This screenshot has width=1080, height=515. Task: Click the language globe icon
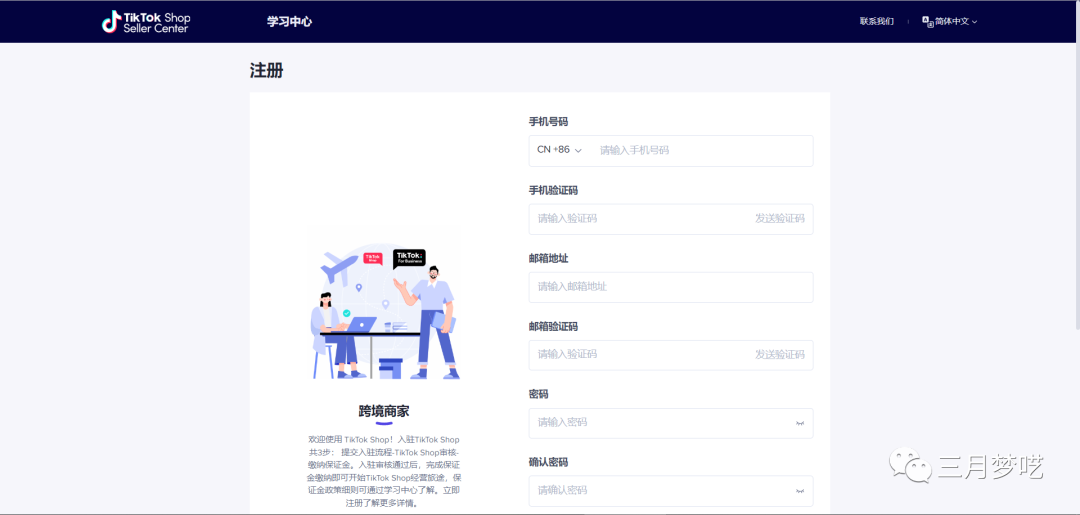coord(927,21)
